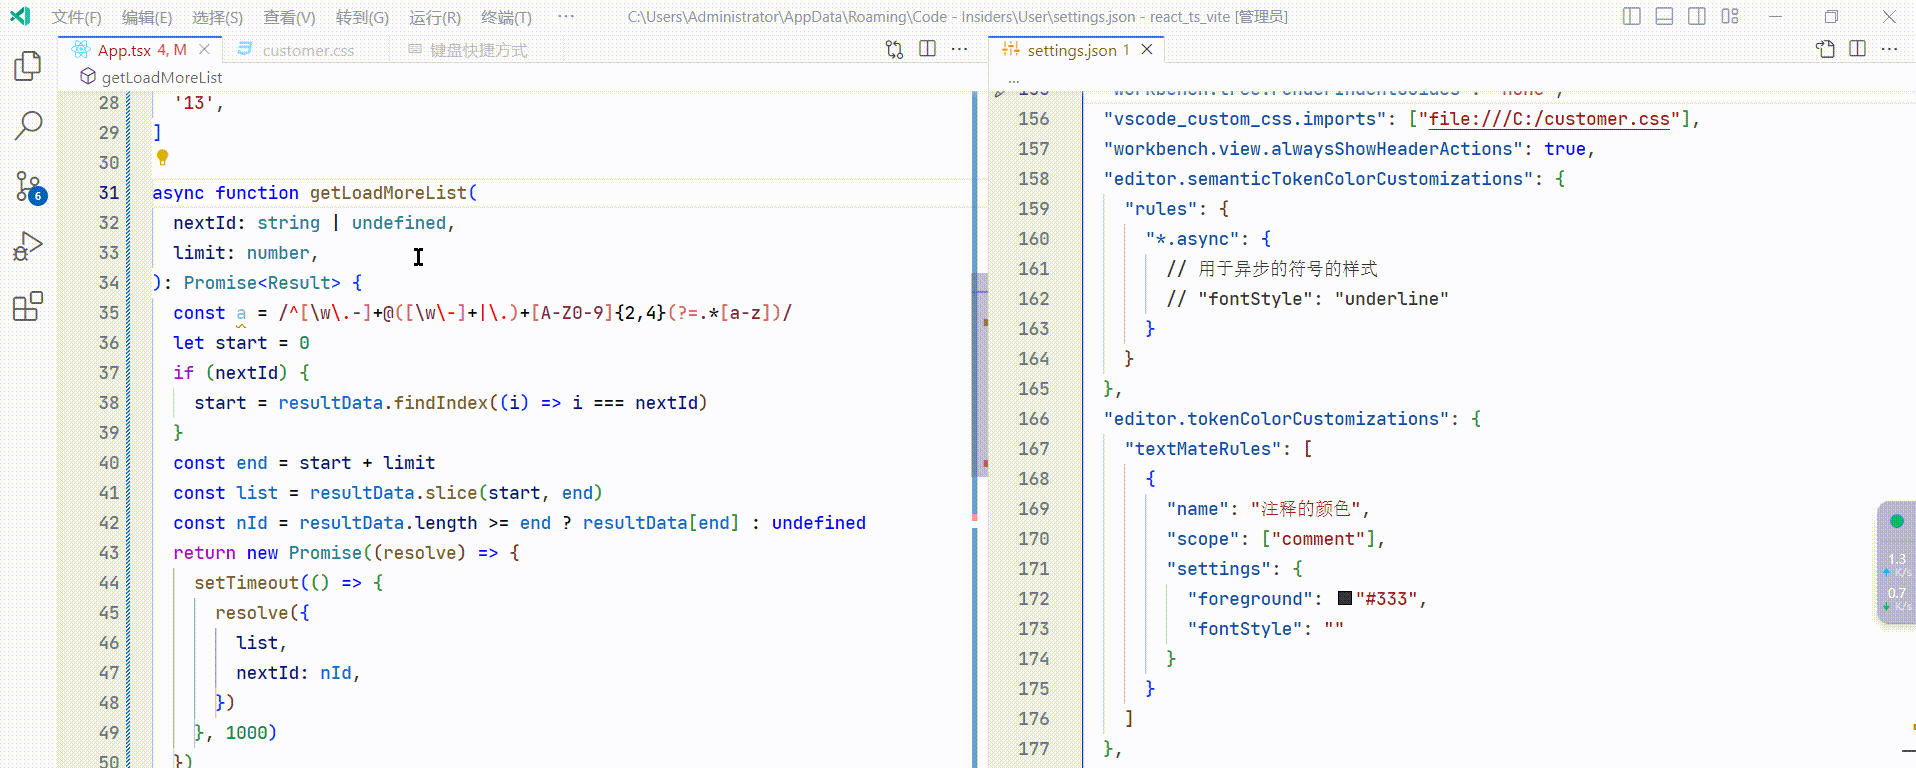
Task: Click "fontStyle" key on line 173
Action: [x=1245, y=629]
